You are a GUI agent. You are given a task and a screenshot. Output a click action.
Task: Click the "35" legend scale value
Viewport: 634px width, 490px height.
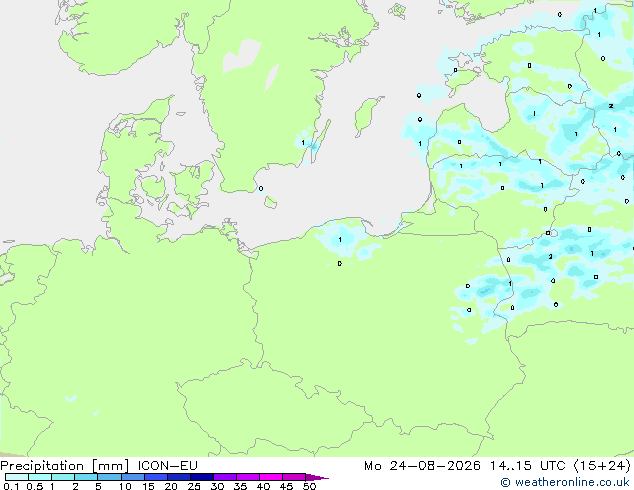(x=240, y=486)
